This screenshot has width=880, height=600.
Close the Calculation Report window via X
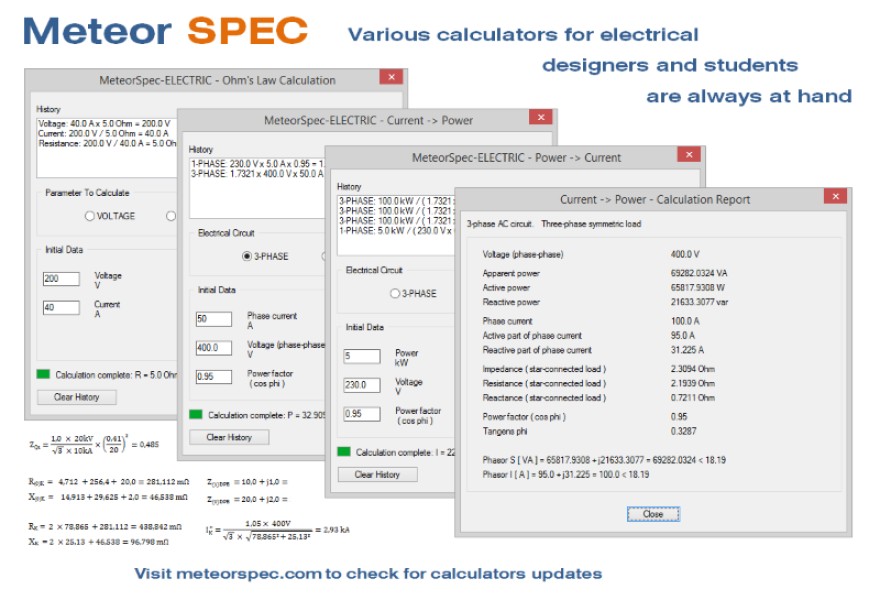tap(836, 196)
